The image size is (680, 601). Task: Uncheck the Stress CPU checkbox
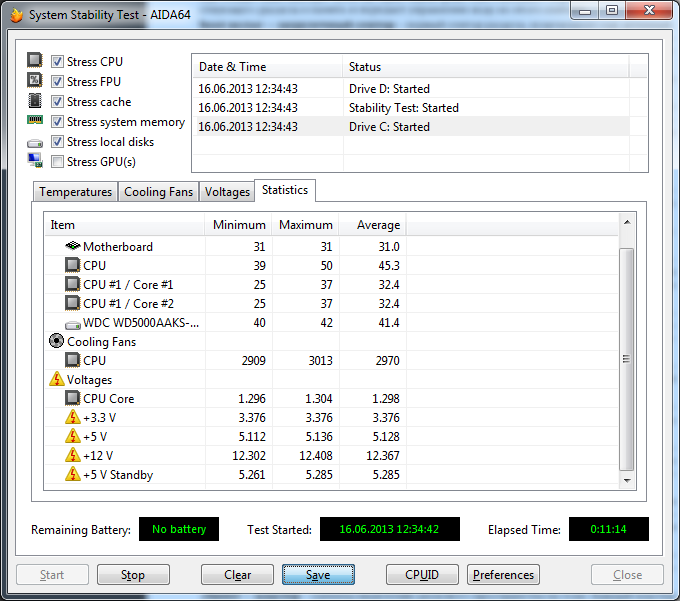point(57,62)
